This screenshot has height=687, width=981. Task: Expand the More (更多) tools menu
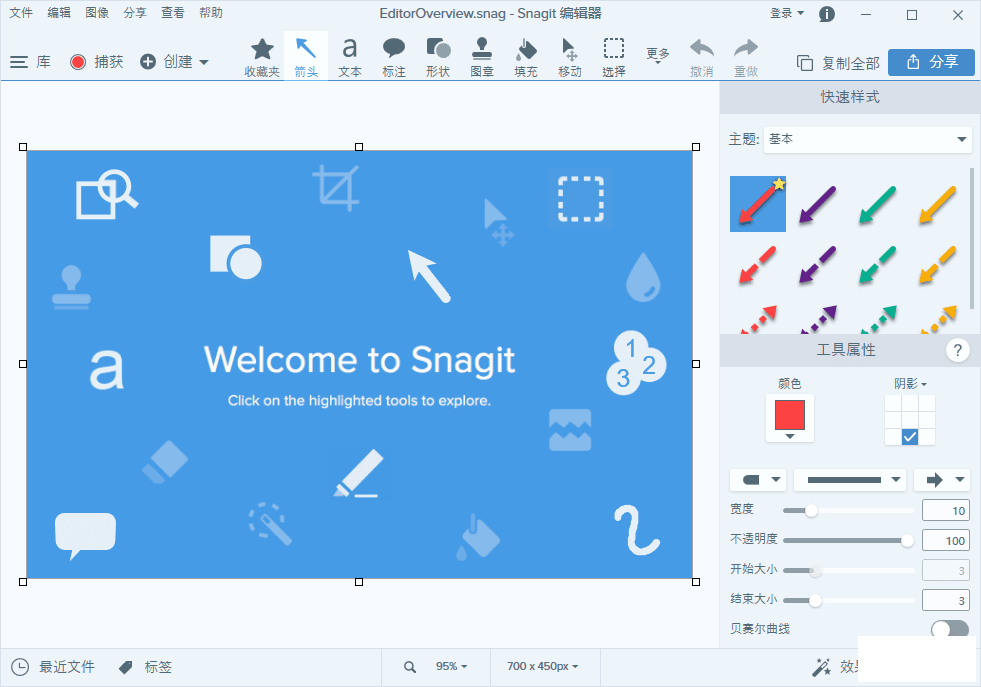point(658,56)
